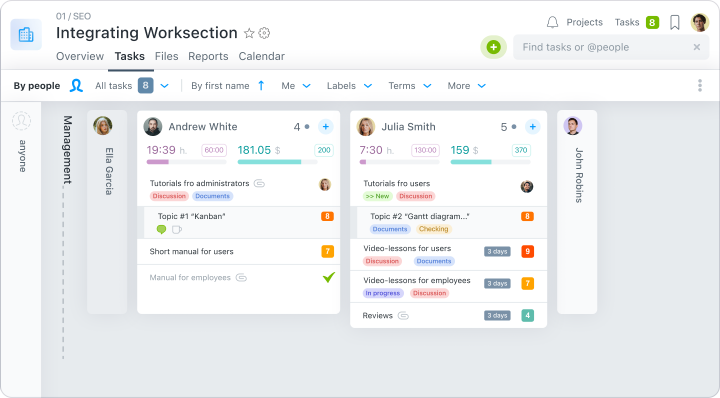Click the bookmark icon in header
This screenshot has width=720, height=398.
click(x=675, y=22)
